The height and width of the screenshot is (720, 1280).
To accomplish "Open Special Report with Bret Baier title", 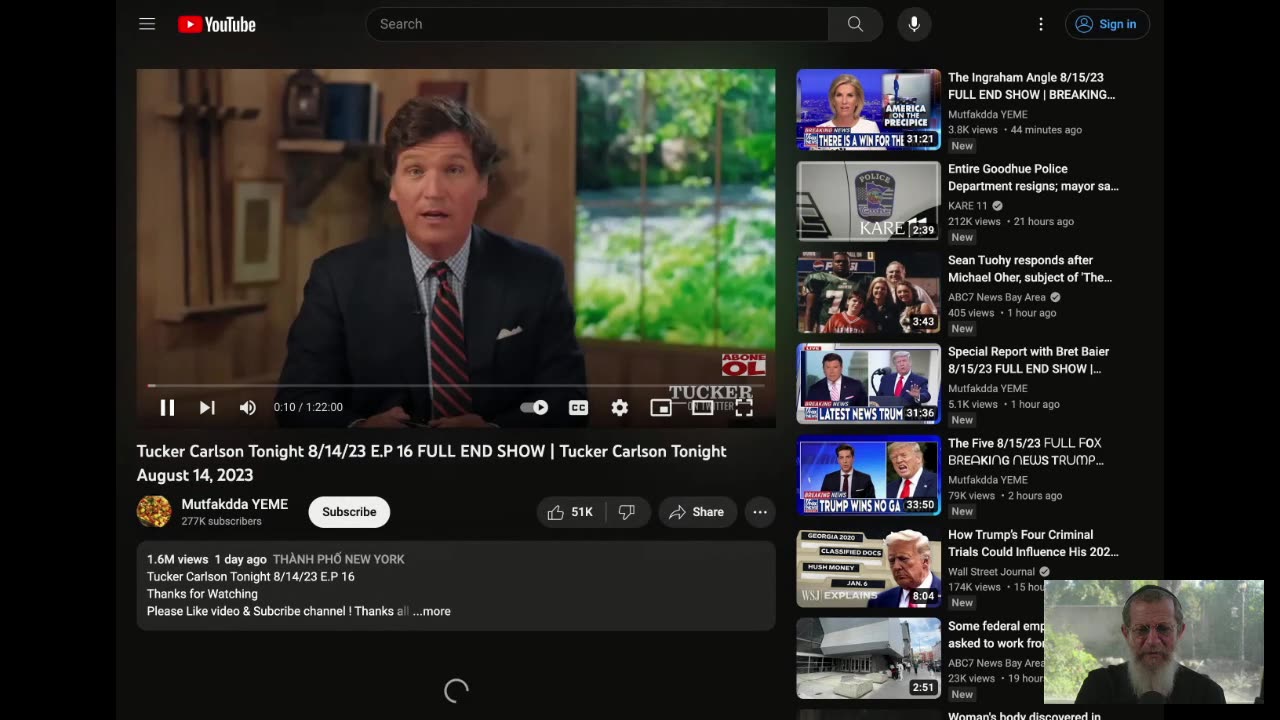I will pos(1028,360).
